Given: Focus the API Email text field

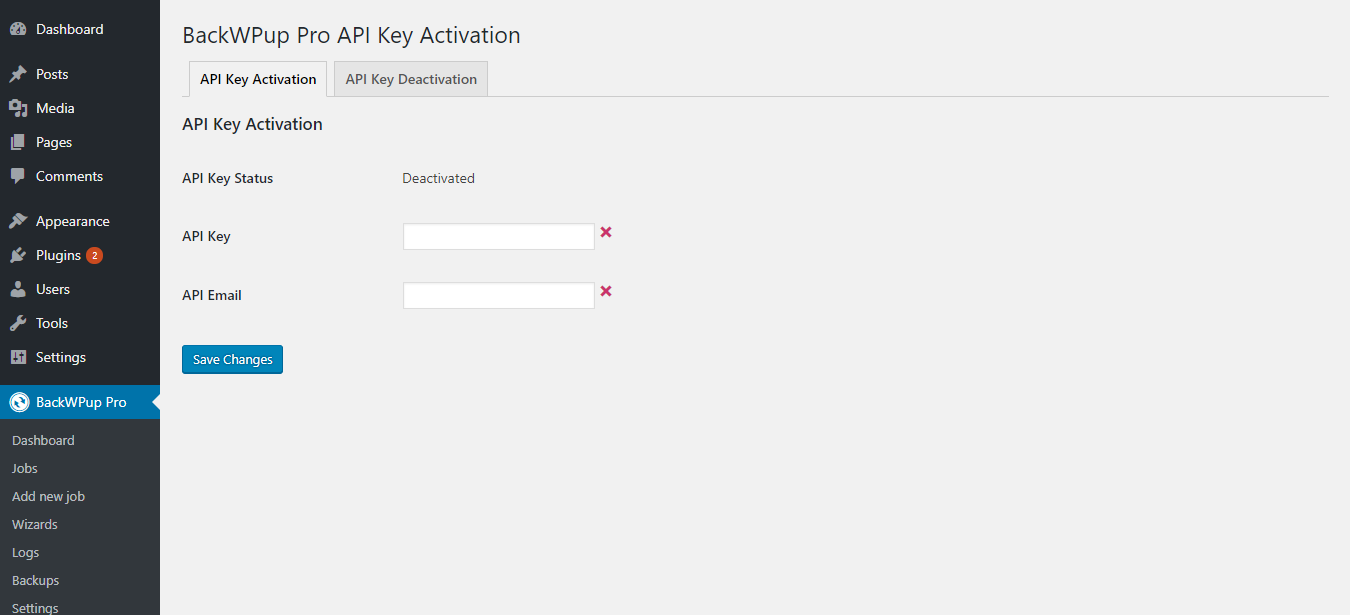Looking at the screenshot, I should [x=499, y=296].
